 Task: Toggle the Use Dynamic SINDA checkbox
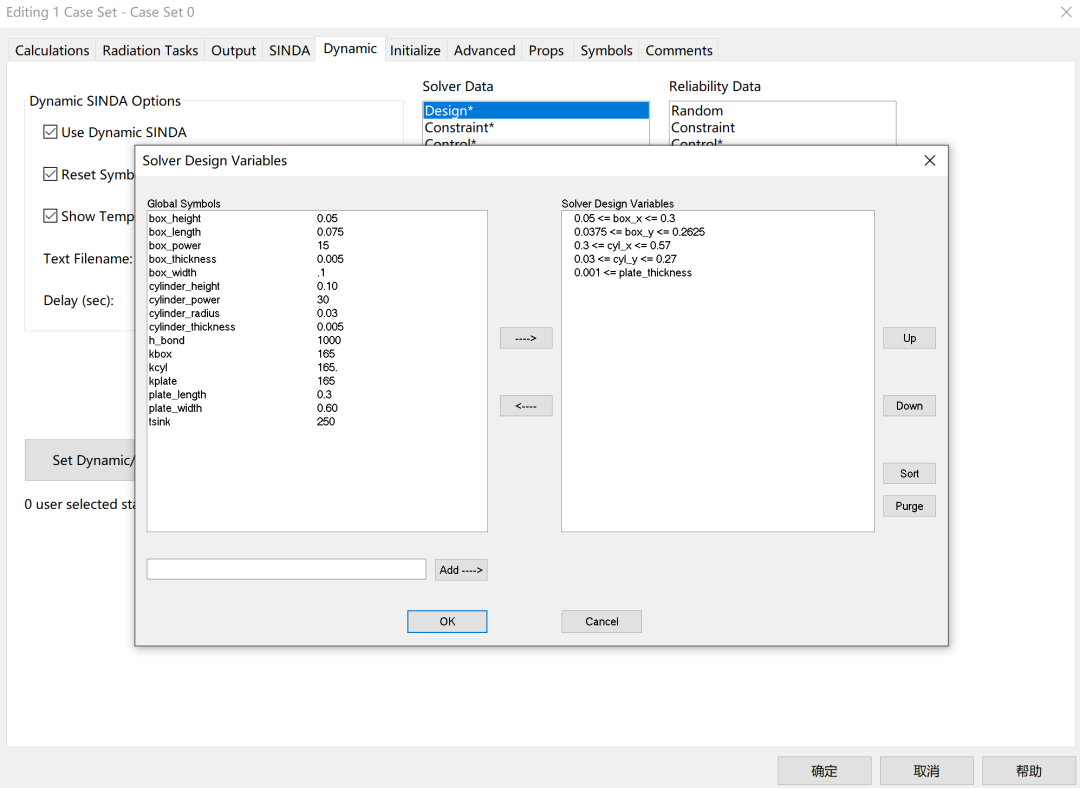(50, 132)
